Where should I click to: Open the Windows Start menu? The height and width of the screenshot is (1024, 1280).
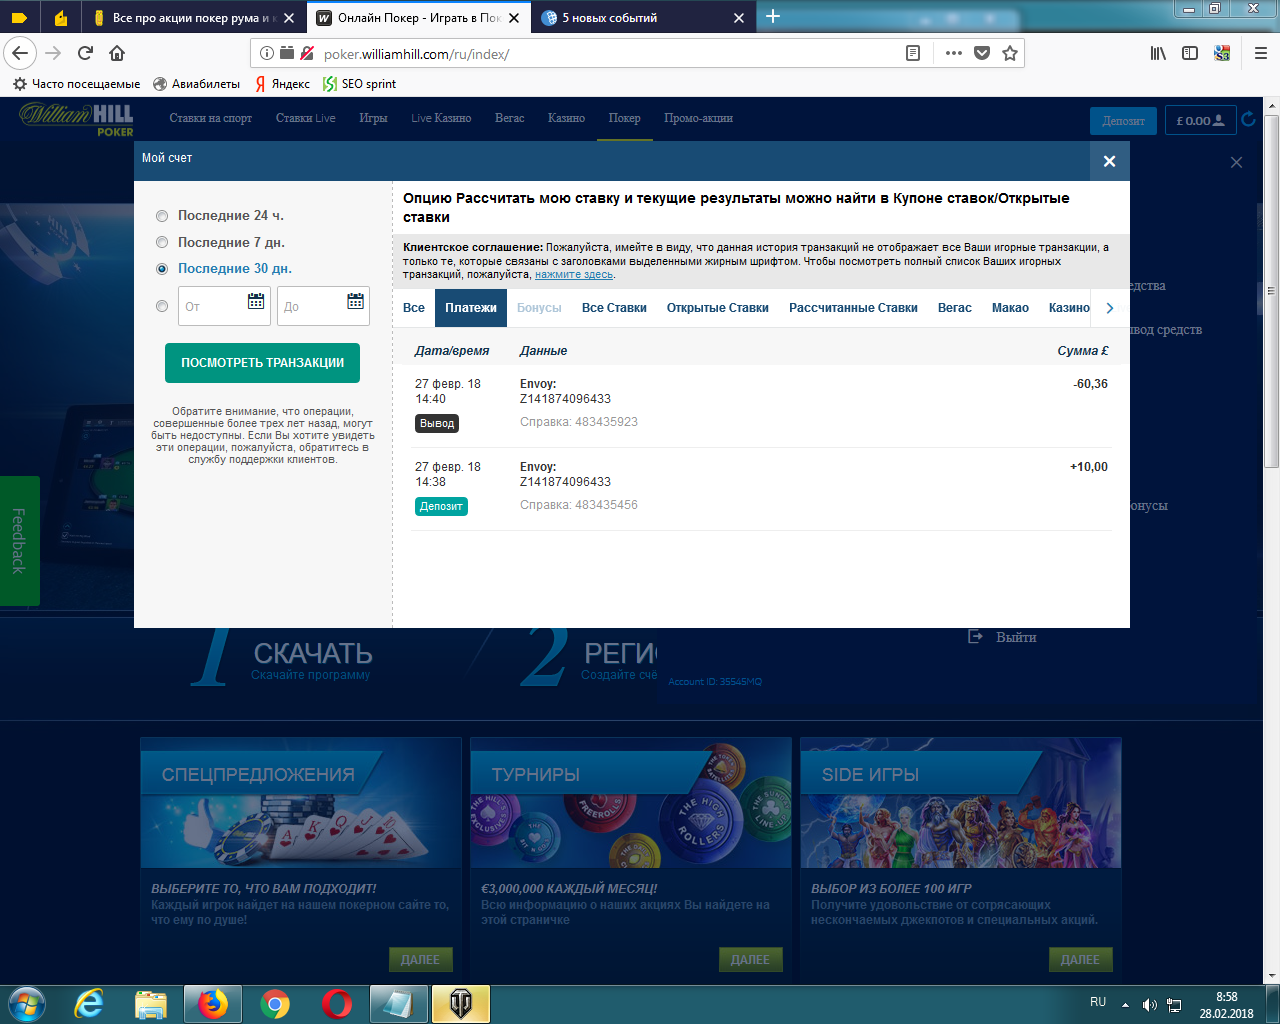(26, 1004)
